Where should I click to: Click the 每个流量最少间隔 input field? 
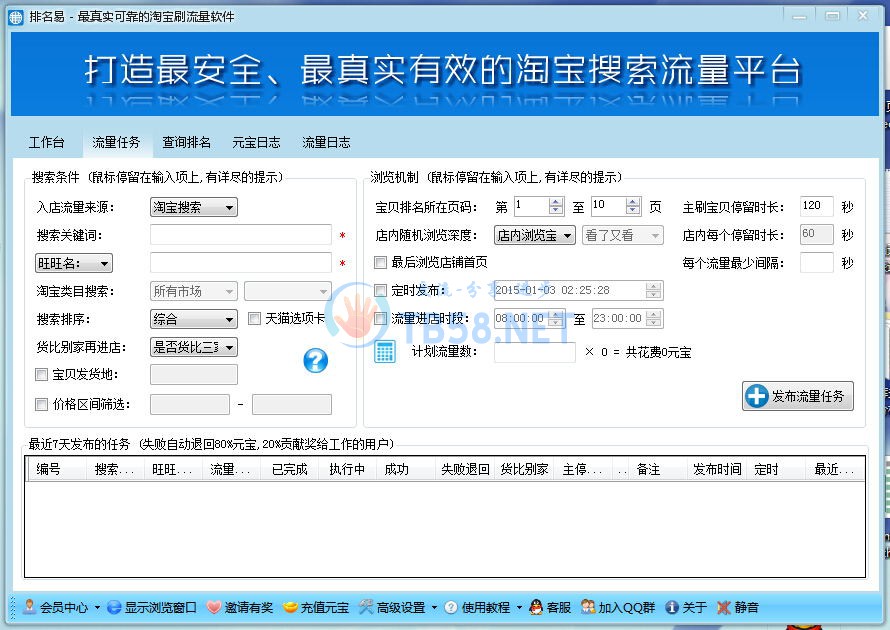(x=817, y=263)
